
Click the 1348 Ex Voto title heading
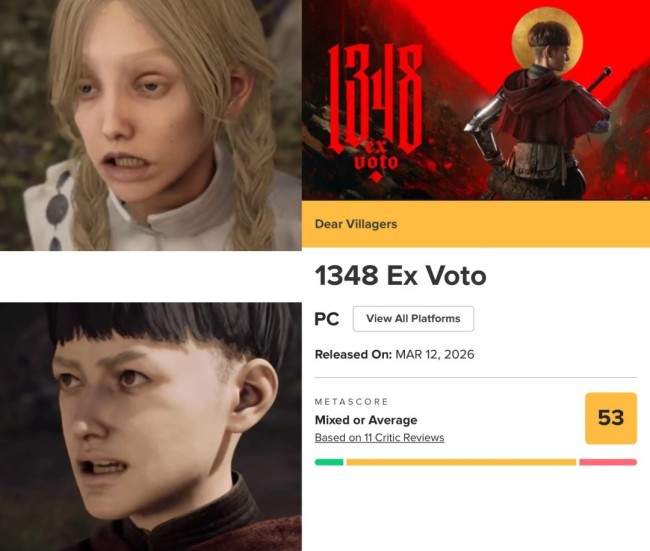(x=400, y=276)
